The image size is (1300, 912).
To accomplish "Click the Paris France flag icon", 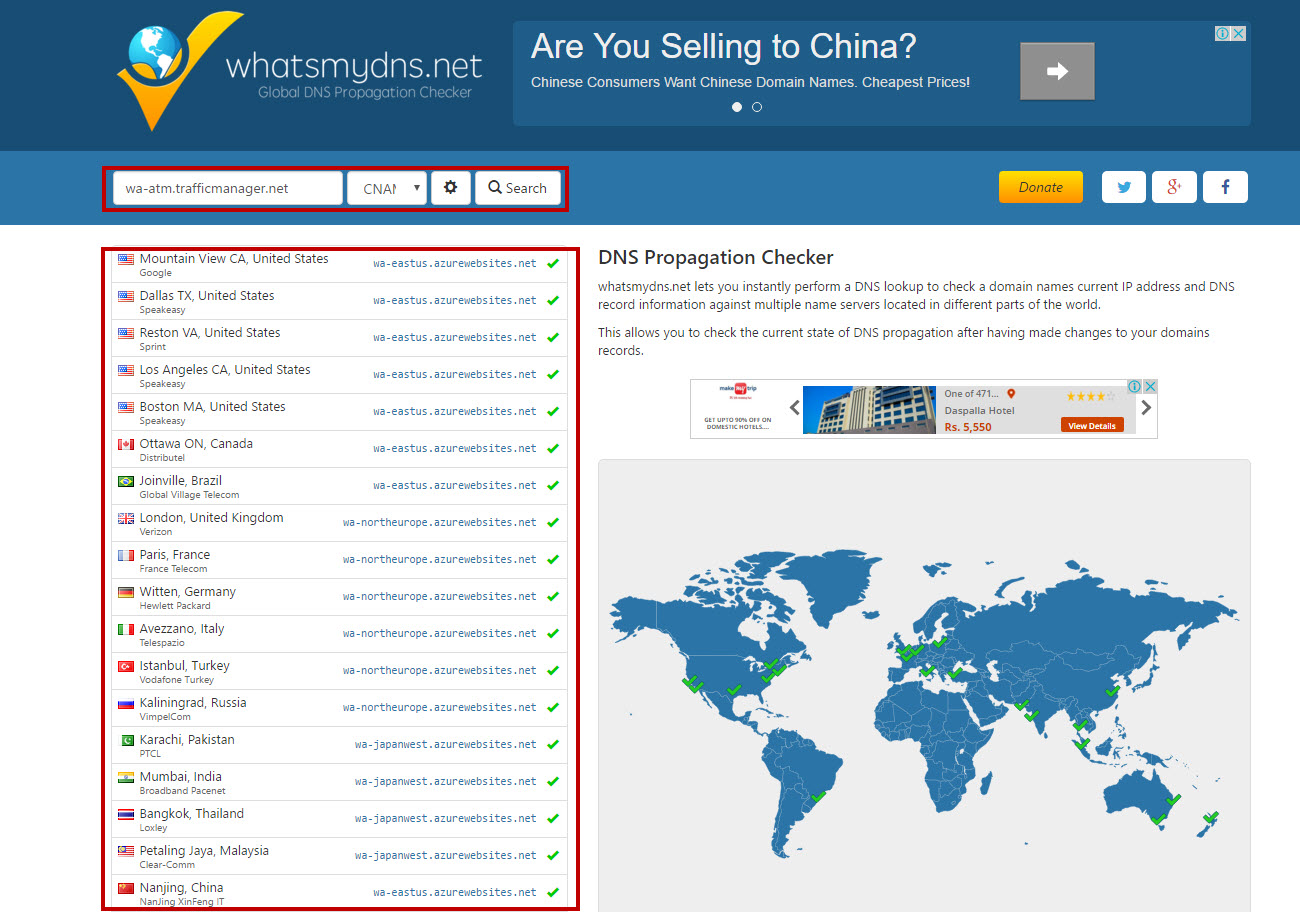I will (x=126, y=555).
